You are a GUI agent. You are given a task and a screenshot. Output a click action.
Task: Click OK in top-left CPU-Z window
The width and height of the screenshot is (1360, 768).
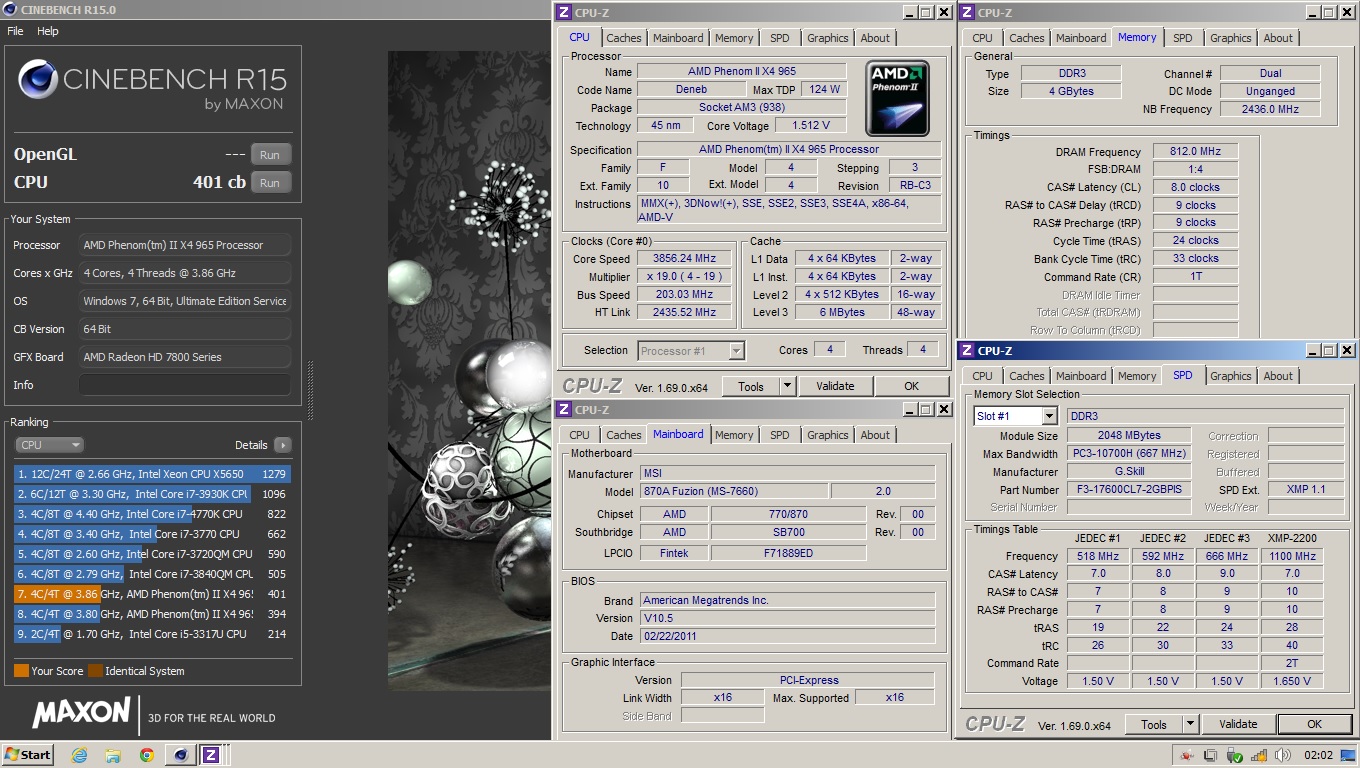(x=911, y=386)
